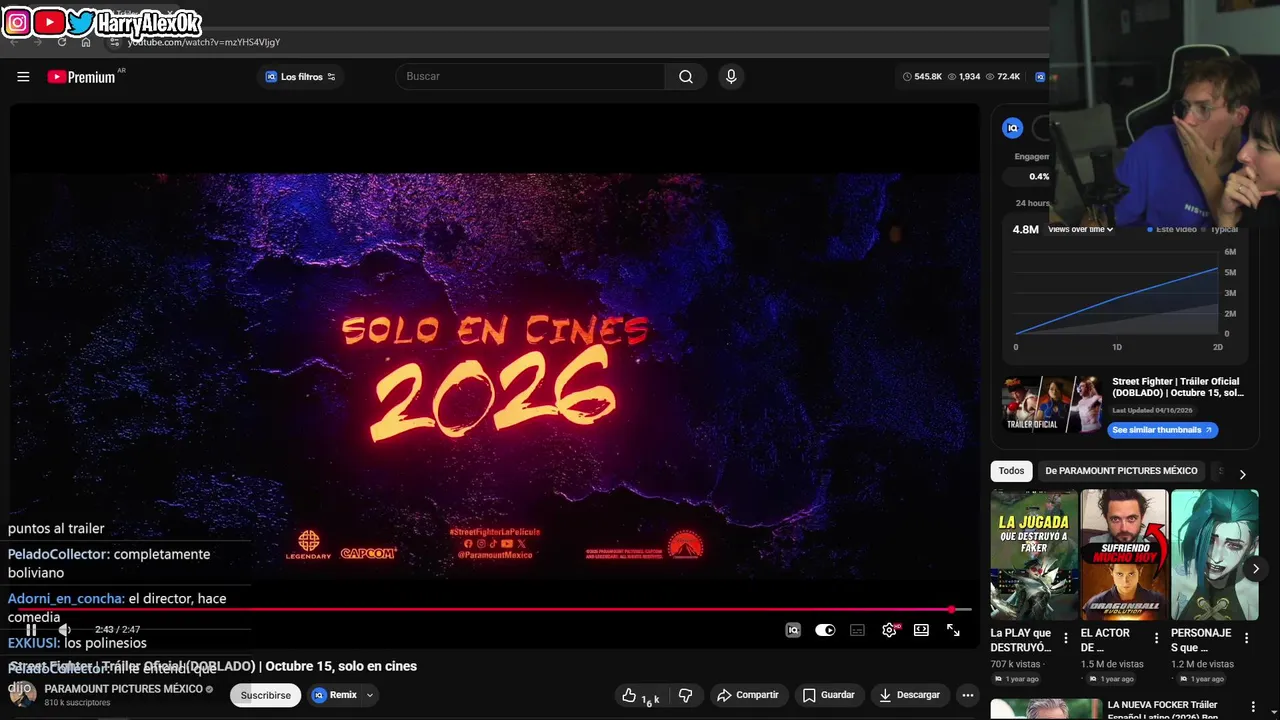Advance suggested videos with carousel arrow
The height and width of the screenshot is (720, 1280).
(1256, 568)
